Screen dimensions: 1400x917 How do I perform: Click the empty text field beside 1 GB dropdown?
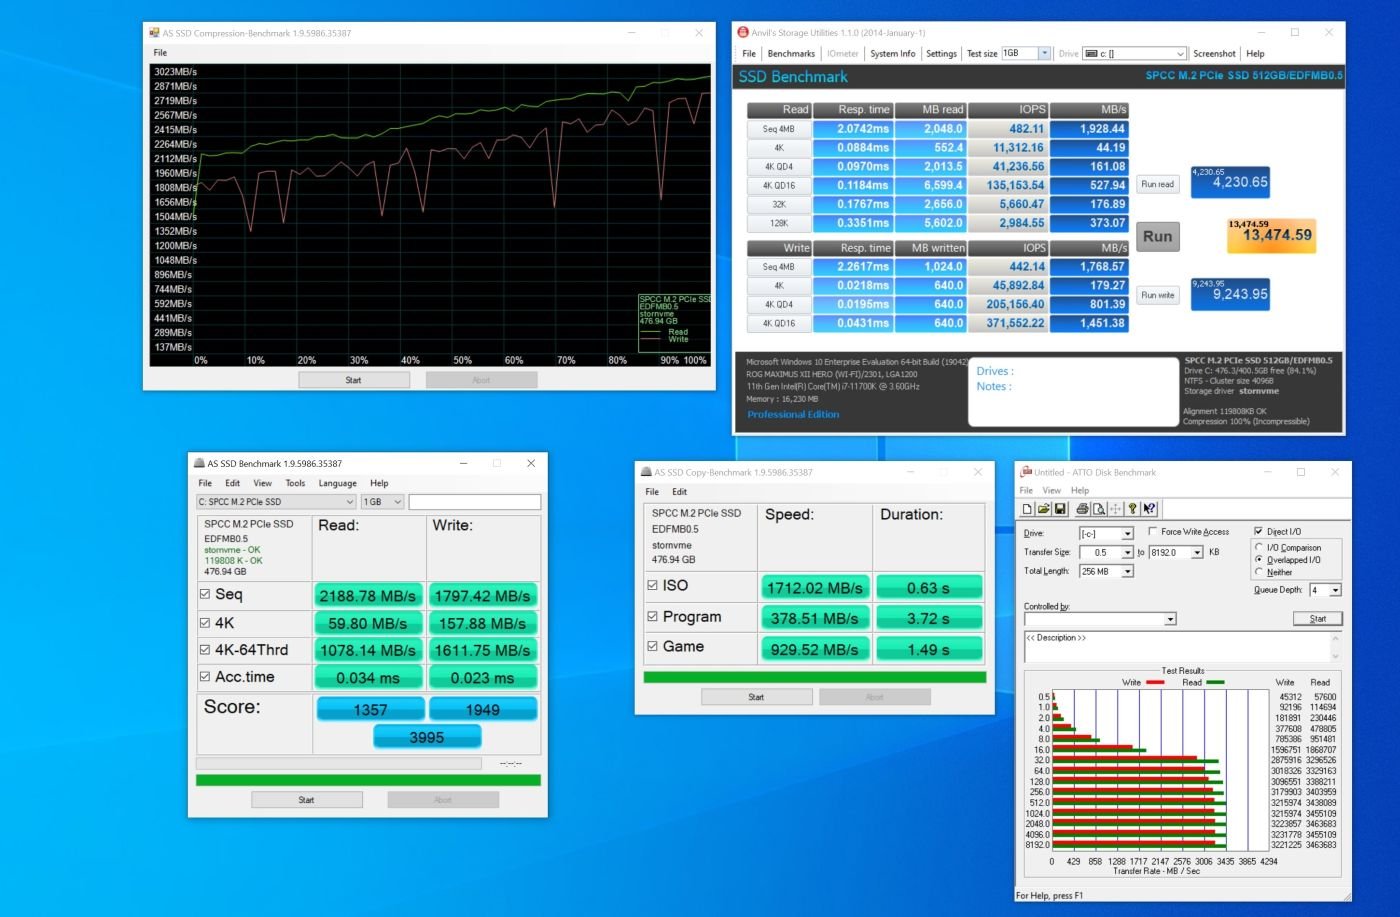pyautogui.click(x=474, y=502)
